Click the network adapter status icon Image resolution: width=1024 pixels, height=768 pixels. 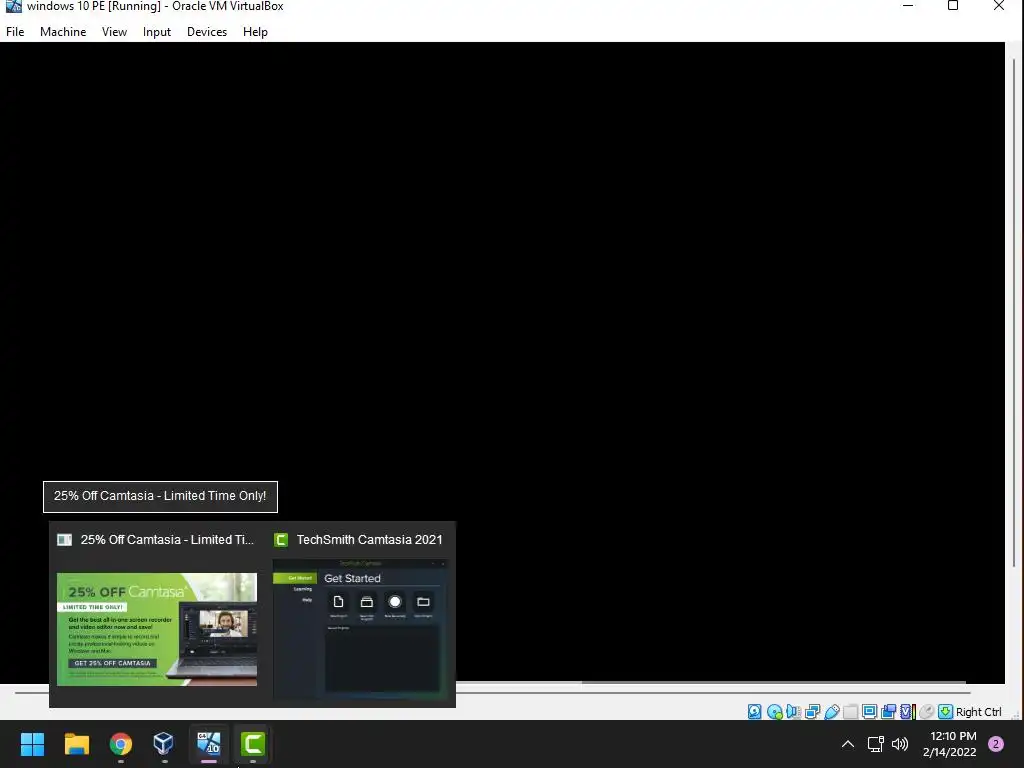coord(813,711)
